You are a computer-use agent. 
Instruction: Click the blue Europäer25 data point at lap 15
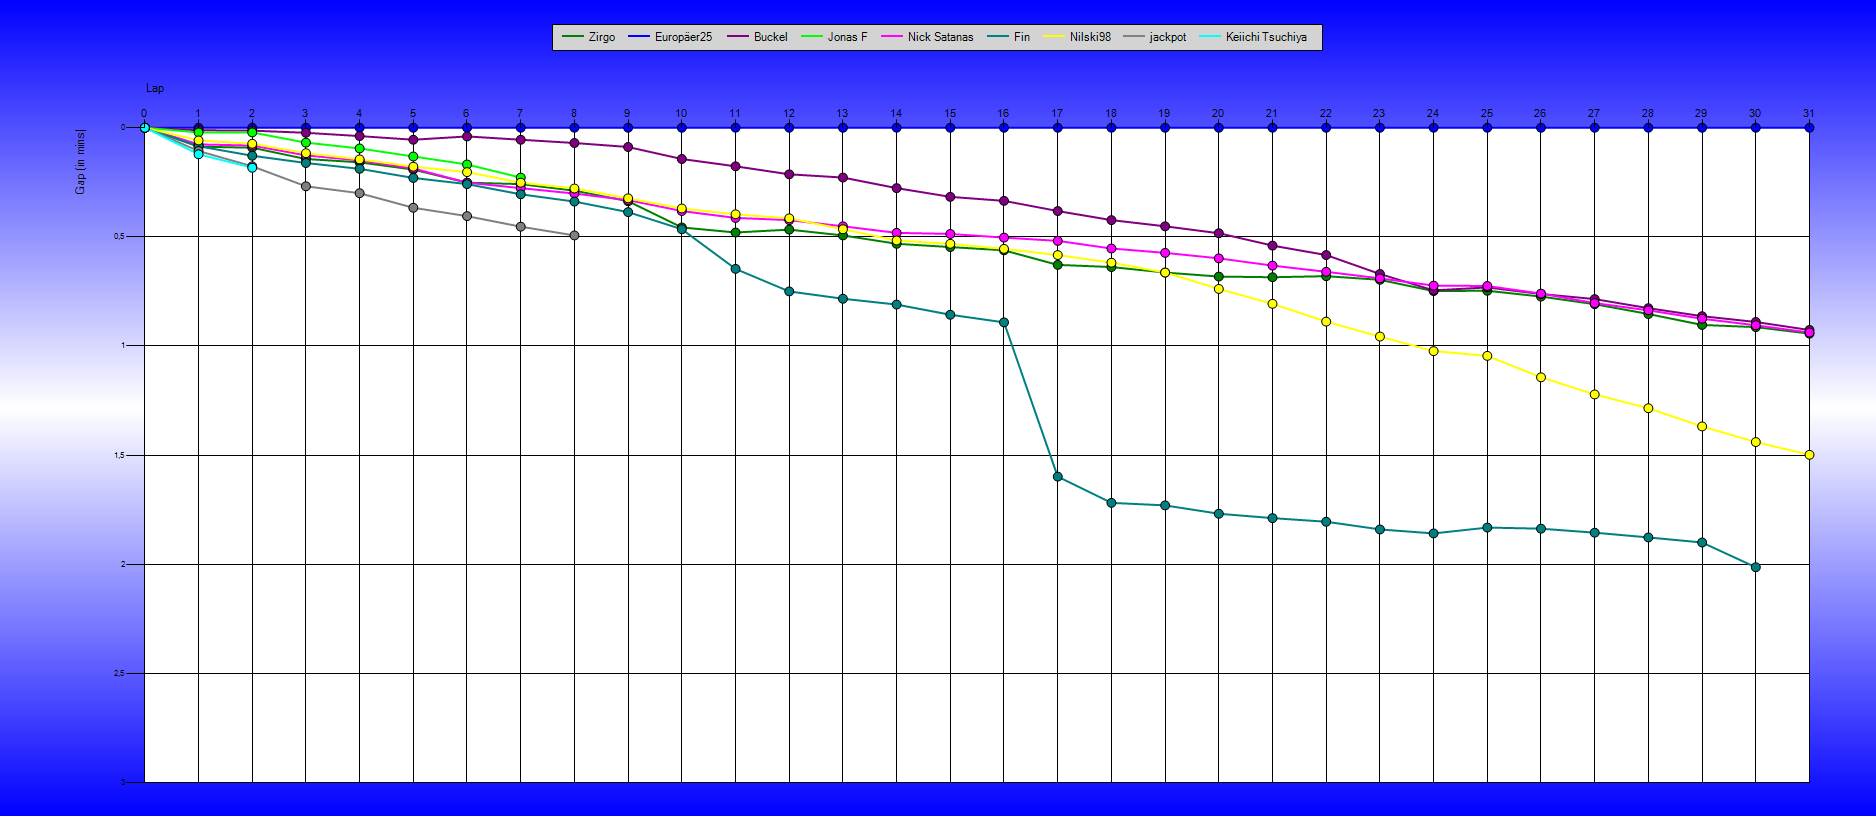[950, 127]
